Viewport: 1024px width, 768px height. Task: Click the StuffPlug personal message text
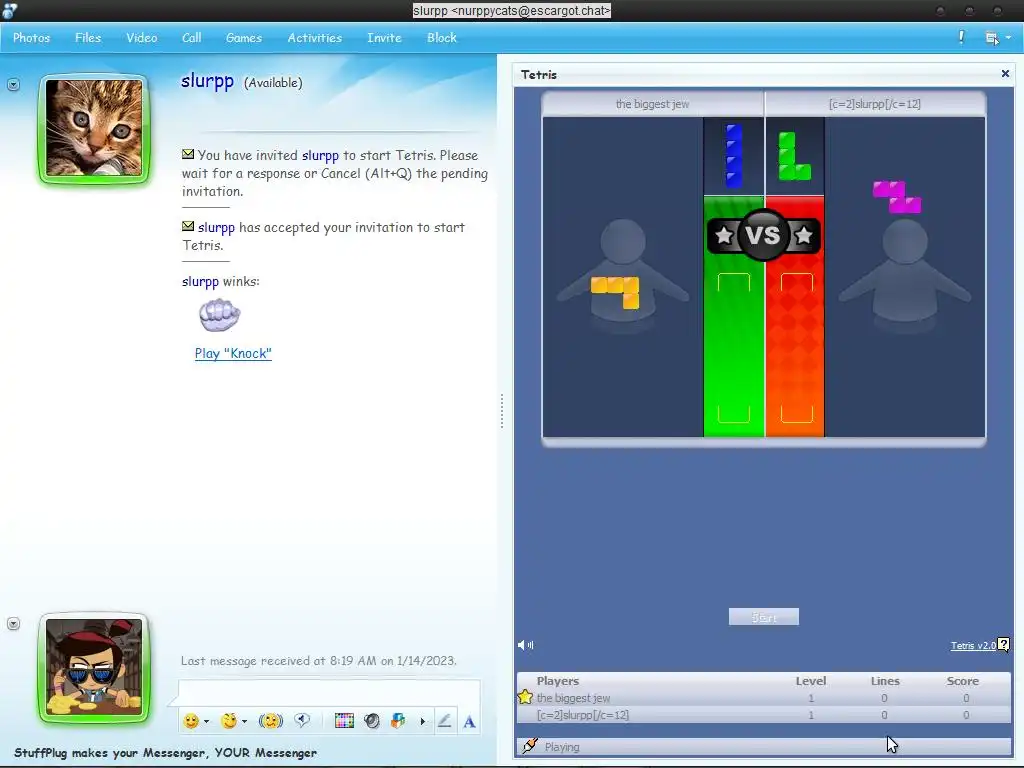pos(165,753)
